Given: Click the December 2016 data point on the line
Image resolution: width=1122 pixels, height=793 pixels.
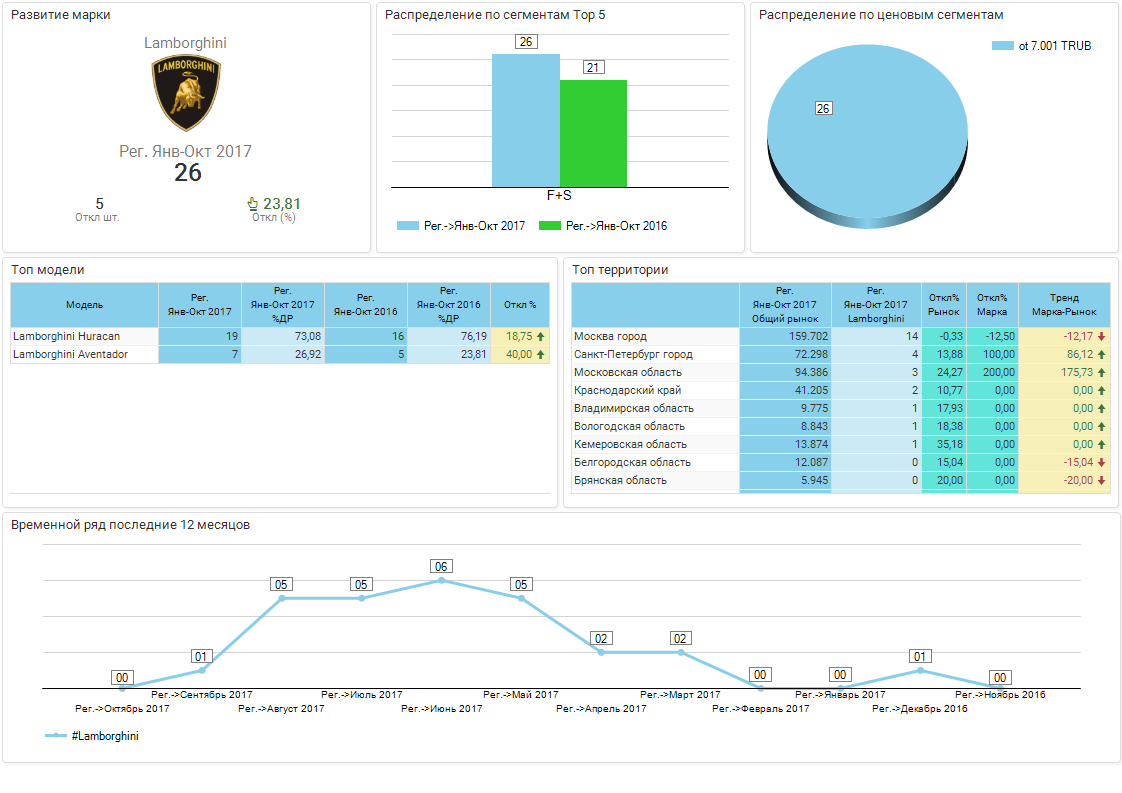Looking at the screenshot, I should [920, 671].
